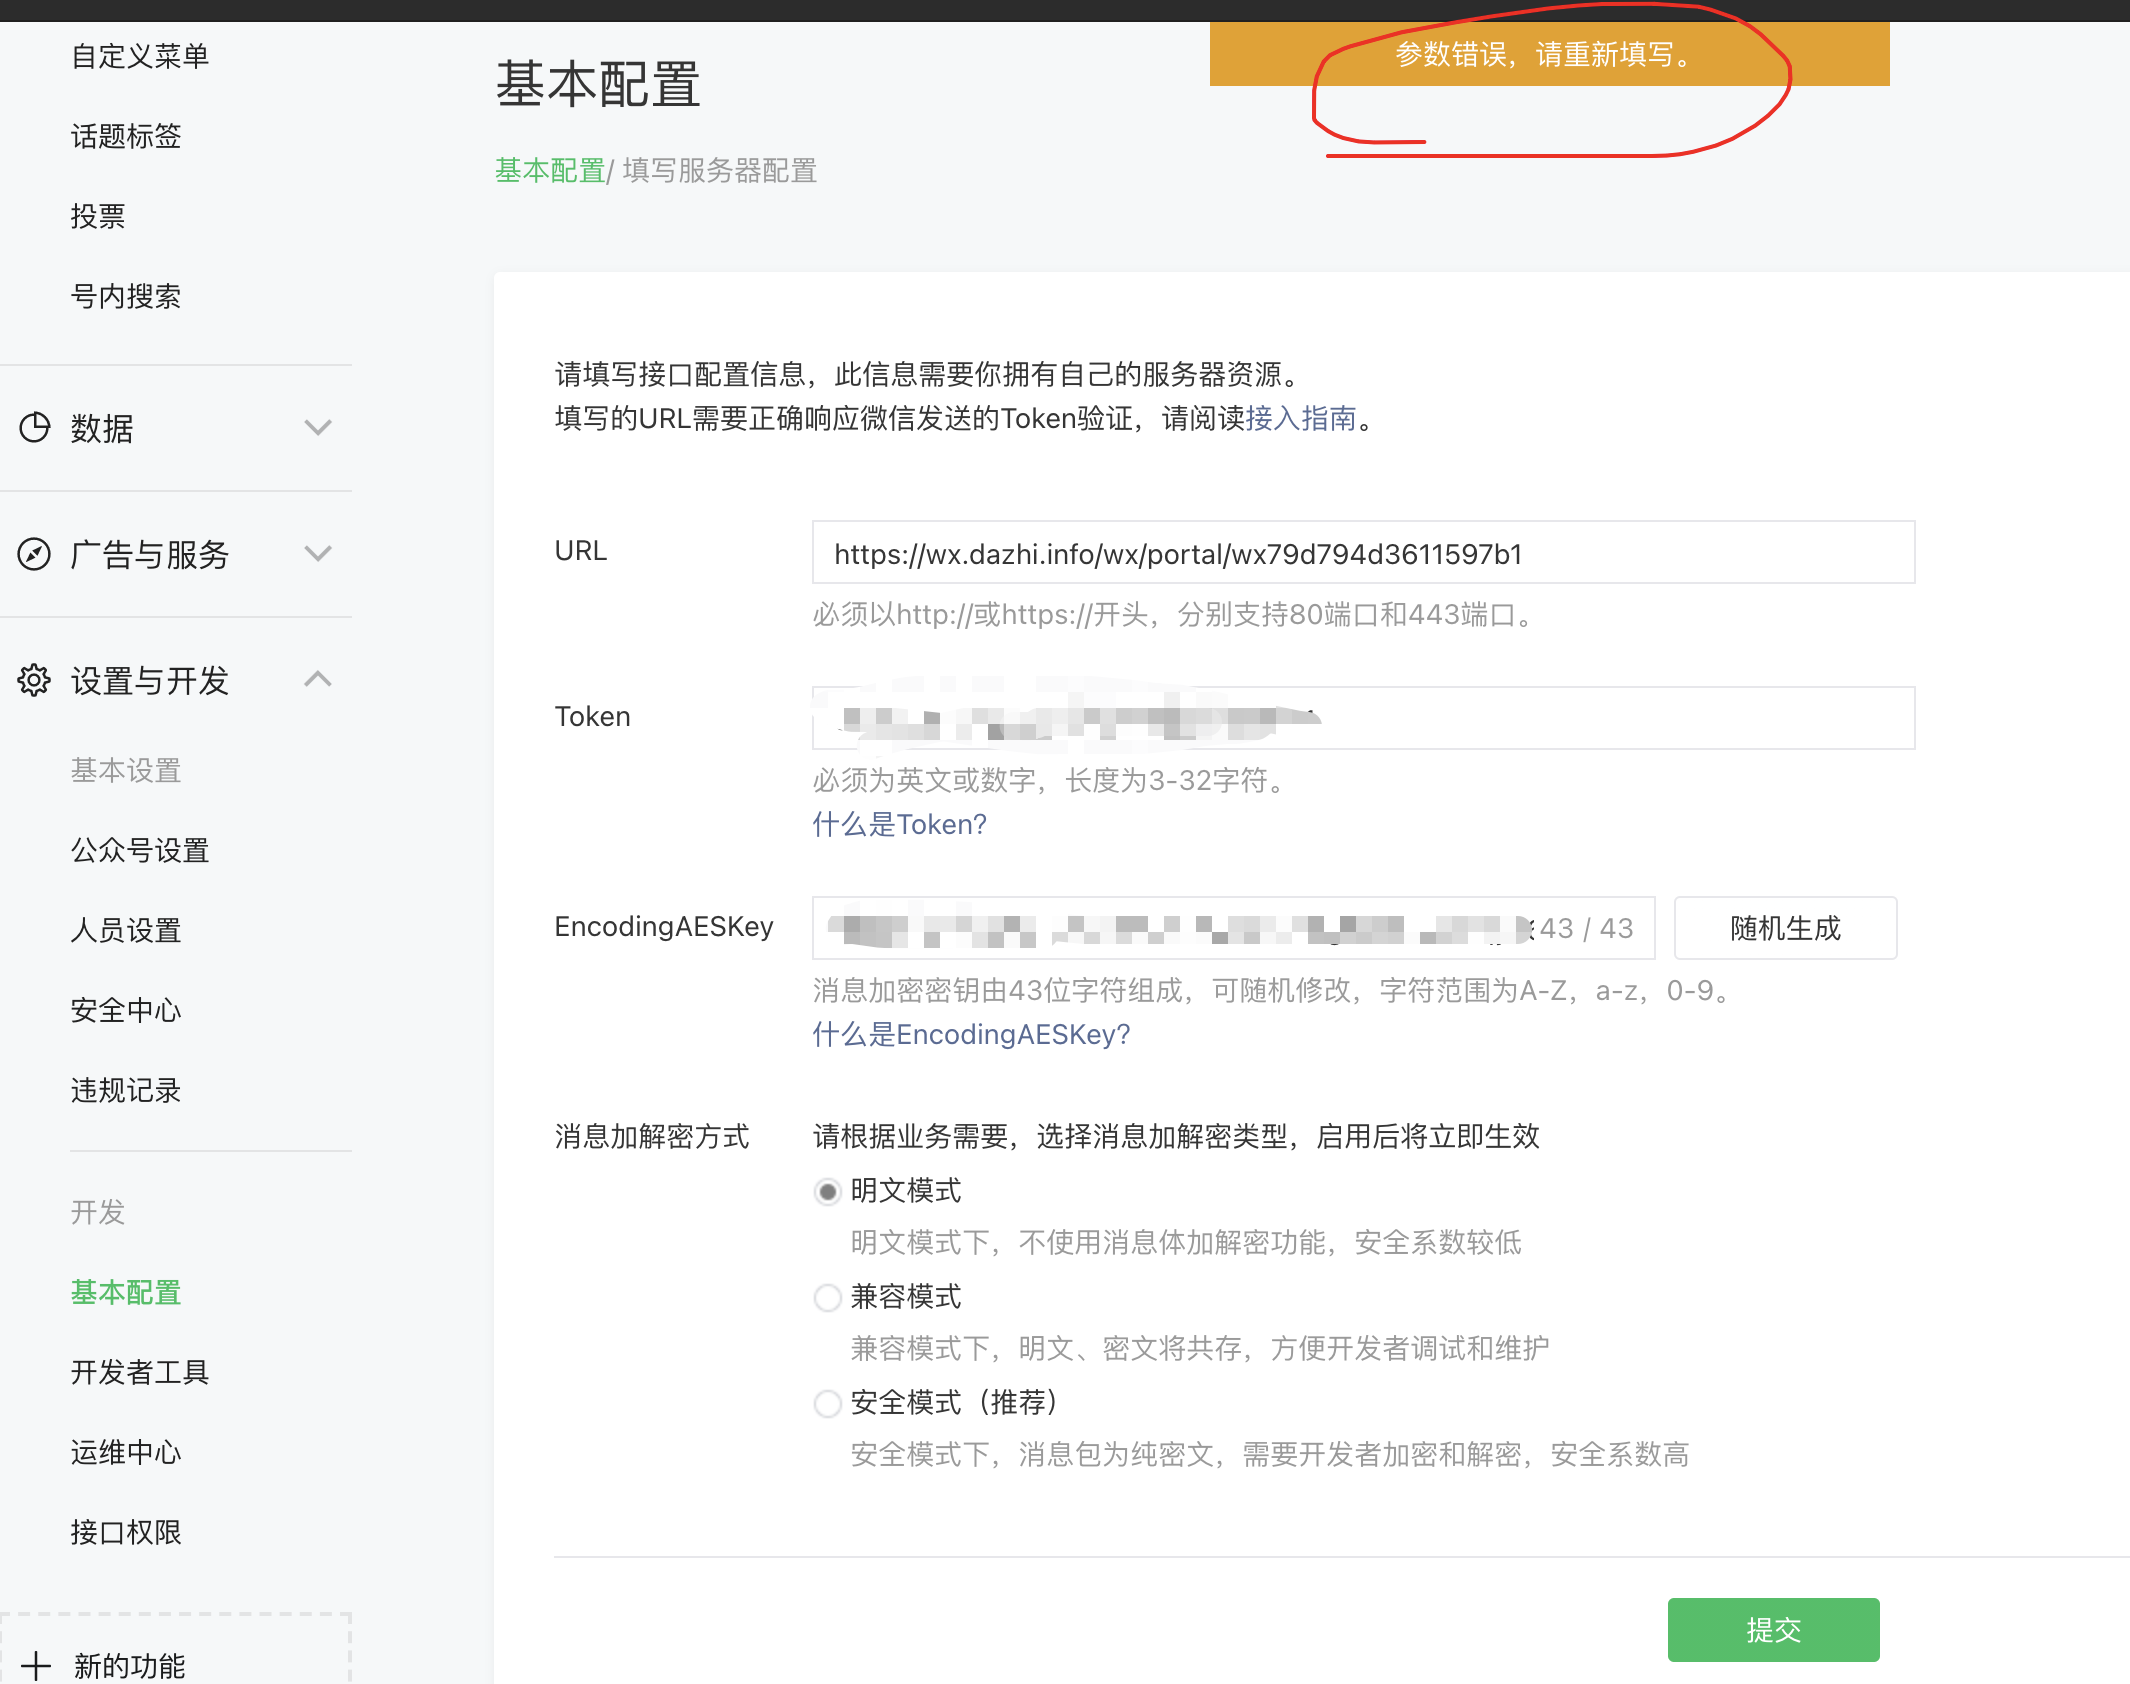The image size is (2130, 1684).
Task: Open the 公众号设置 menu item
Action: pyautogui.click(x=140, y=850)
